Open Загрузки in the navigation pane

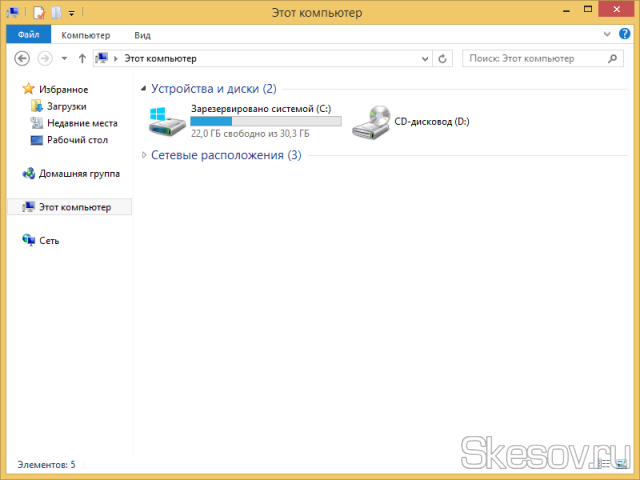coord(66,106)
